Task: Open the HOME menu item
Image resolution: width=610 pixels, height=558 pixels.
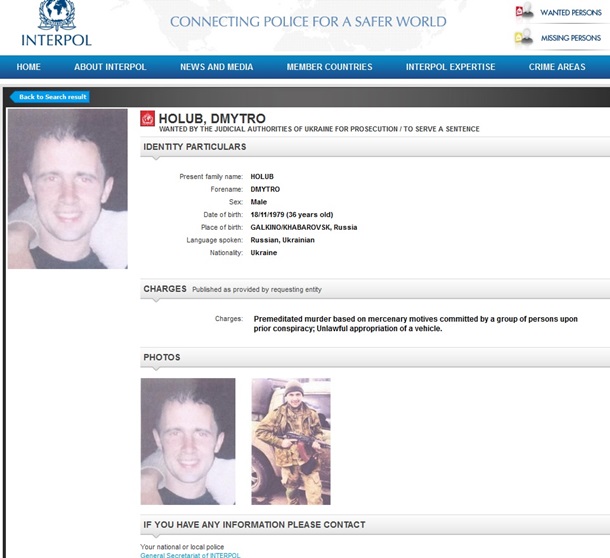Action: click(28, 67)
